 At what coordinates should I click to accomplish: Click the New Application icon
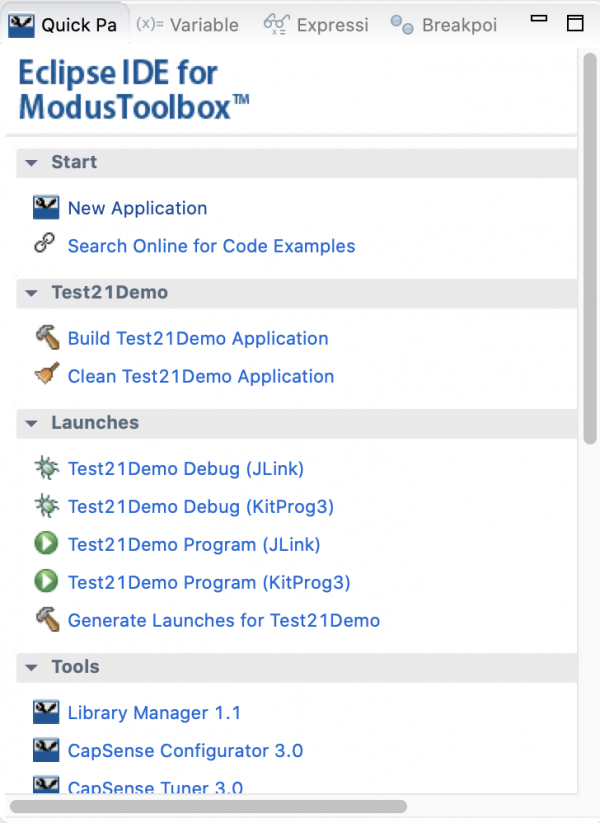tap(46, 207)
